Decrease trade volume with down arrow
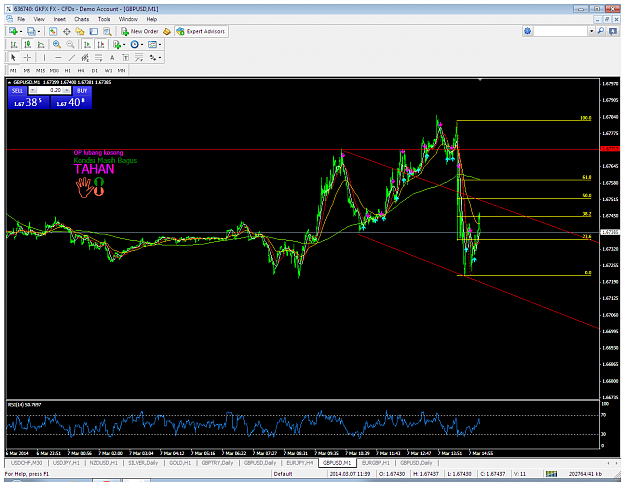This screenshot has height=482, width=625. point(33,90)
